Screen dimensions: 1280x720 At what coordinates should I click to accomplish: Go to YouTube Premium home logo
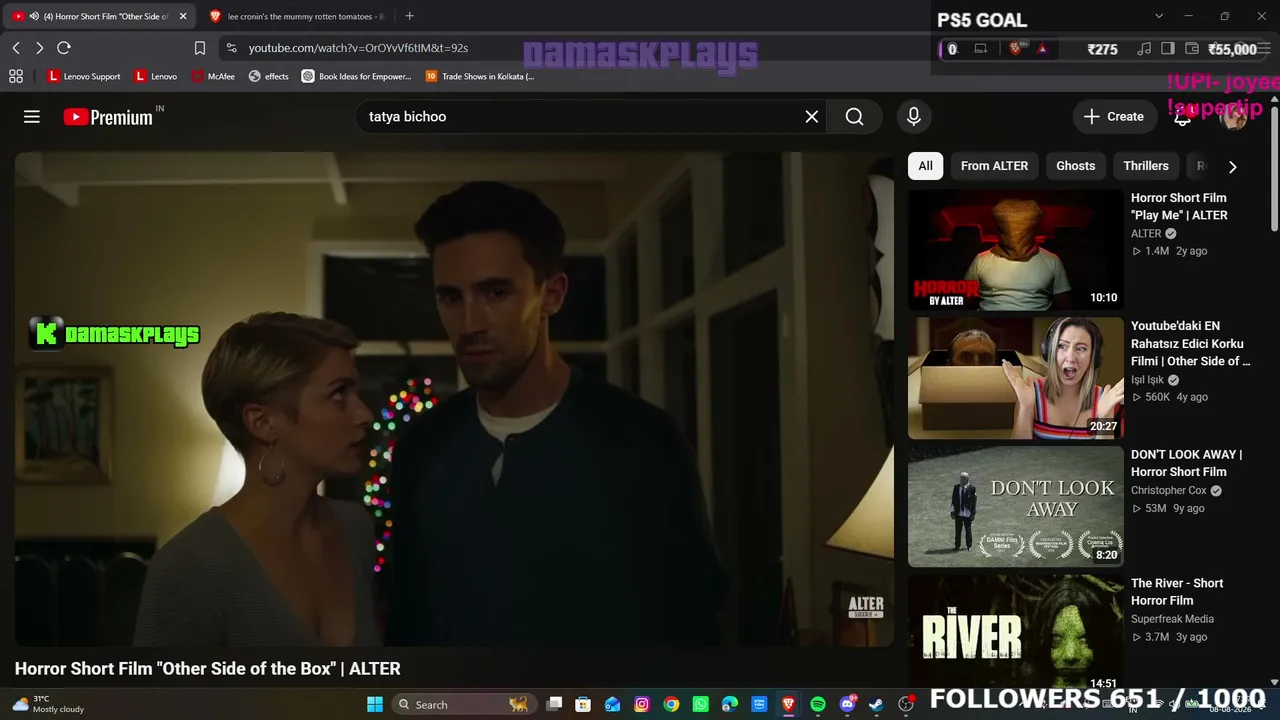(108, 117)
